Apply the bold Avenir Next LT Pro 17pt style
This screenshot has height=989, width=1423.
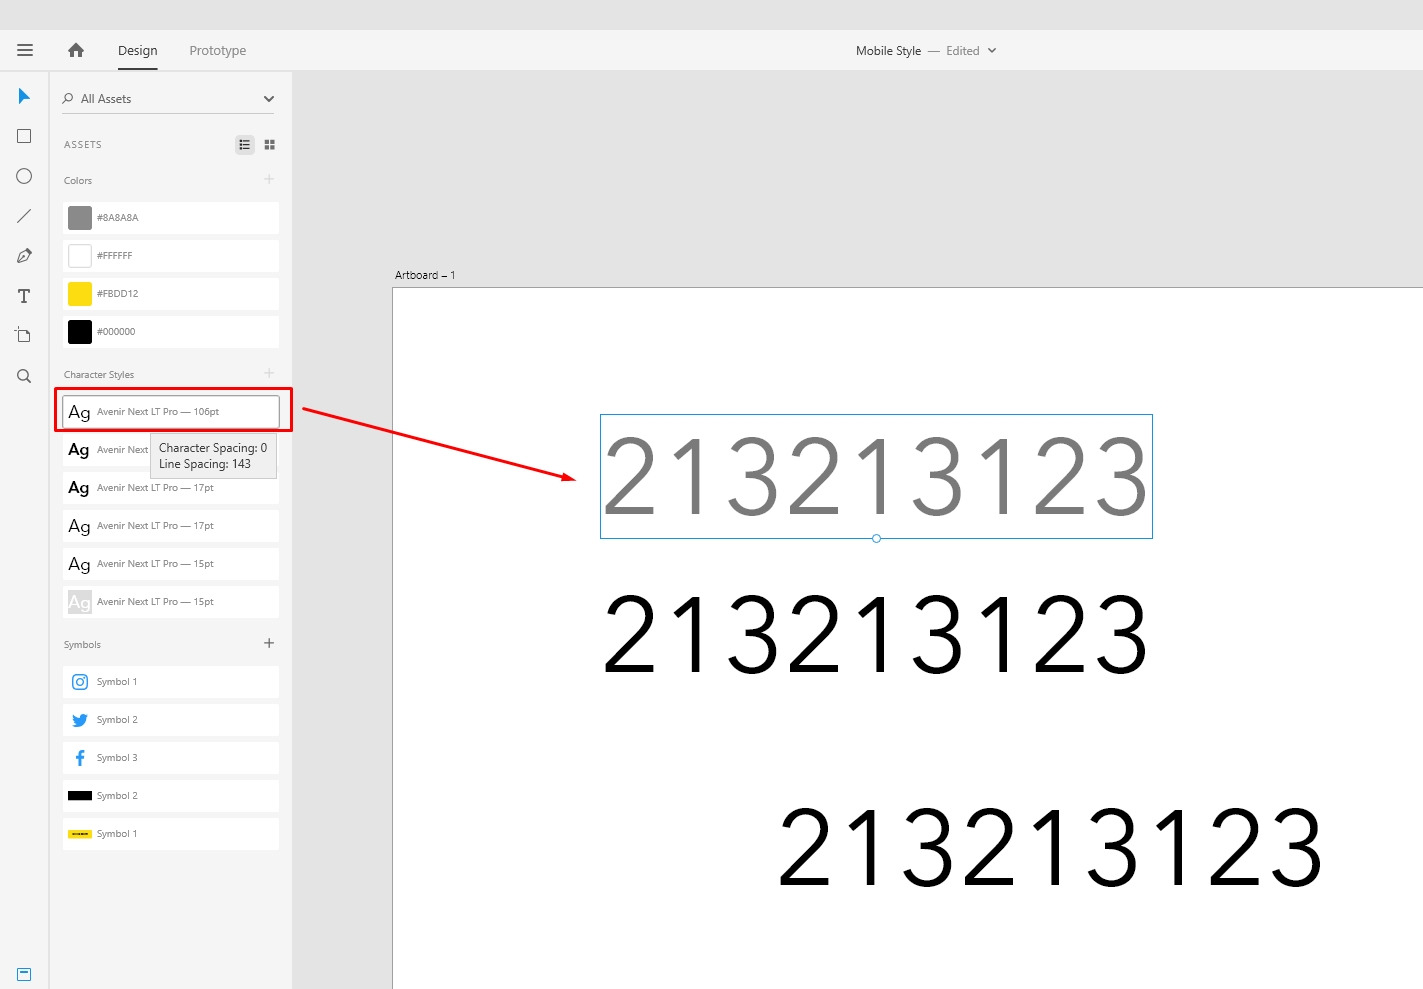171,487
